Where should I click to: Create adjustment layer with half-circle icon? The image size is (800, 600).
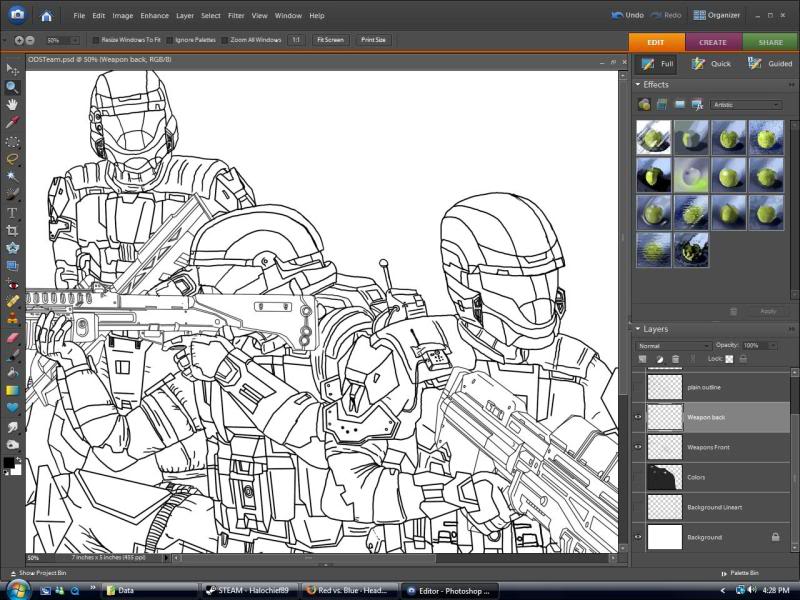pos(659,359)
